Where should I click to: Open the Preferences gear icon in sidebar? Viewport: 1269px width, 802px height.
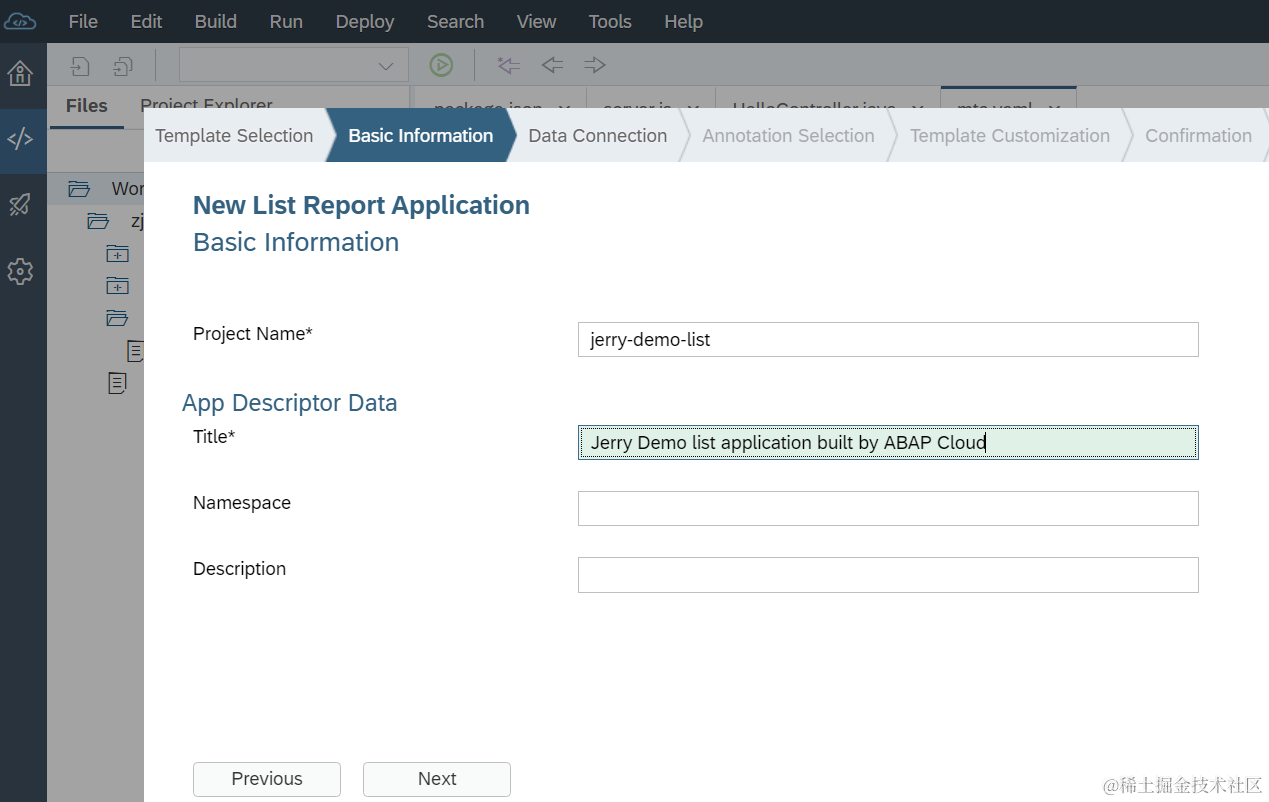[x=20, y=271]
